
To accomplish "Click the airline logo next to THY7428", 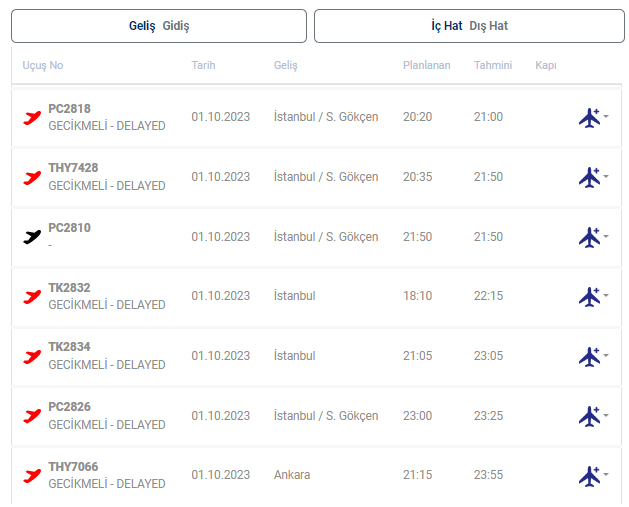I will (32, 177).
